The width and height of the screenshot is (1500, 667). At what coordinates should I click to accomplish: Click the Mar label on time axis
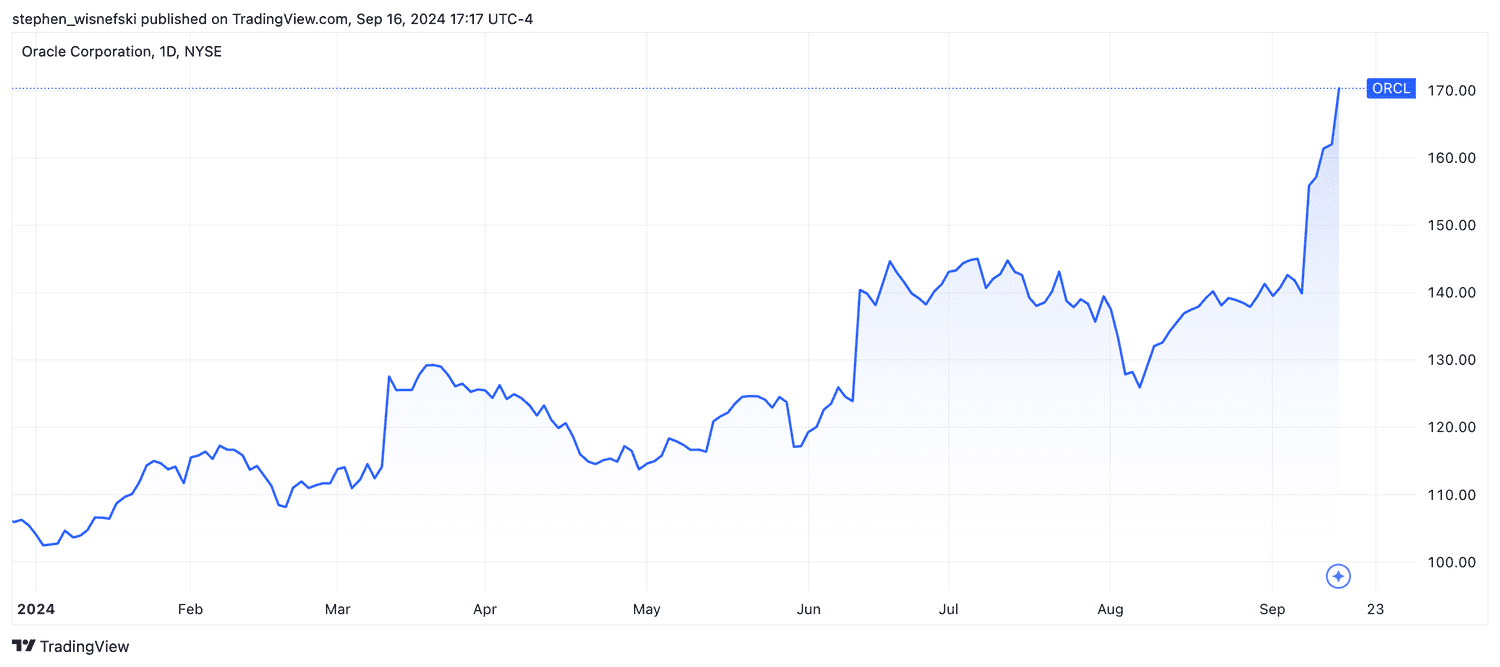tap(338, 609)
